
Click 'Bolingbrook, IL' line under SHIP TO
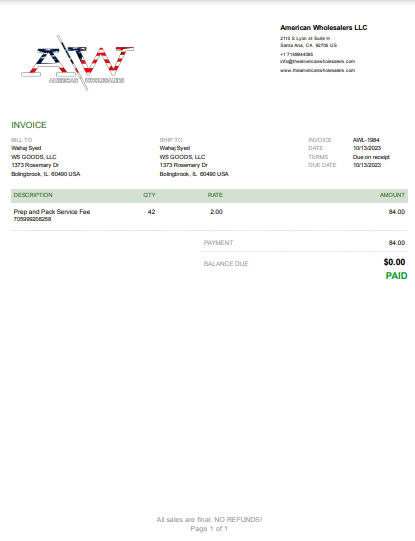(x=194, y=174)
